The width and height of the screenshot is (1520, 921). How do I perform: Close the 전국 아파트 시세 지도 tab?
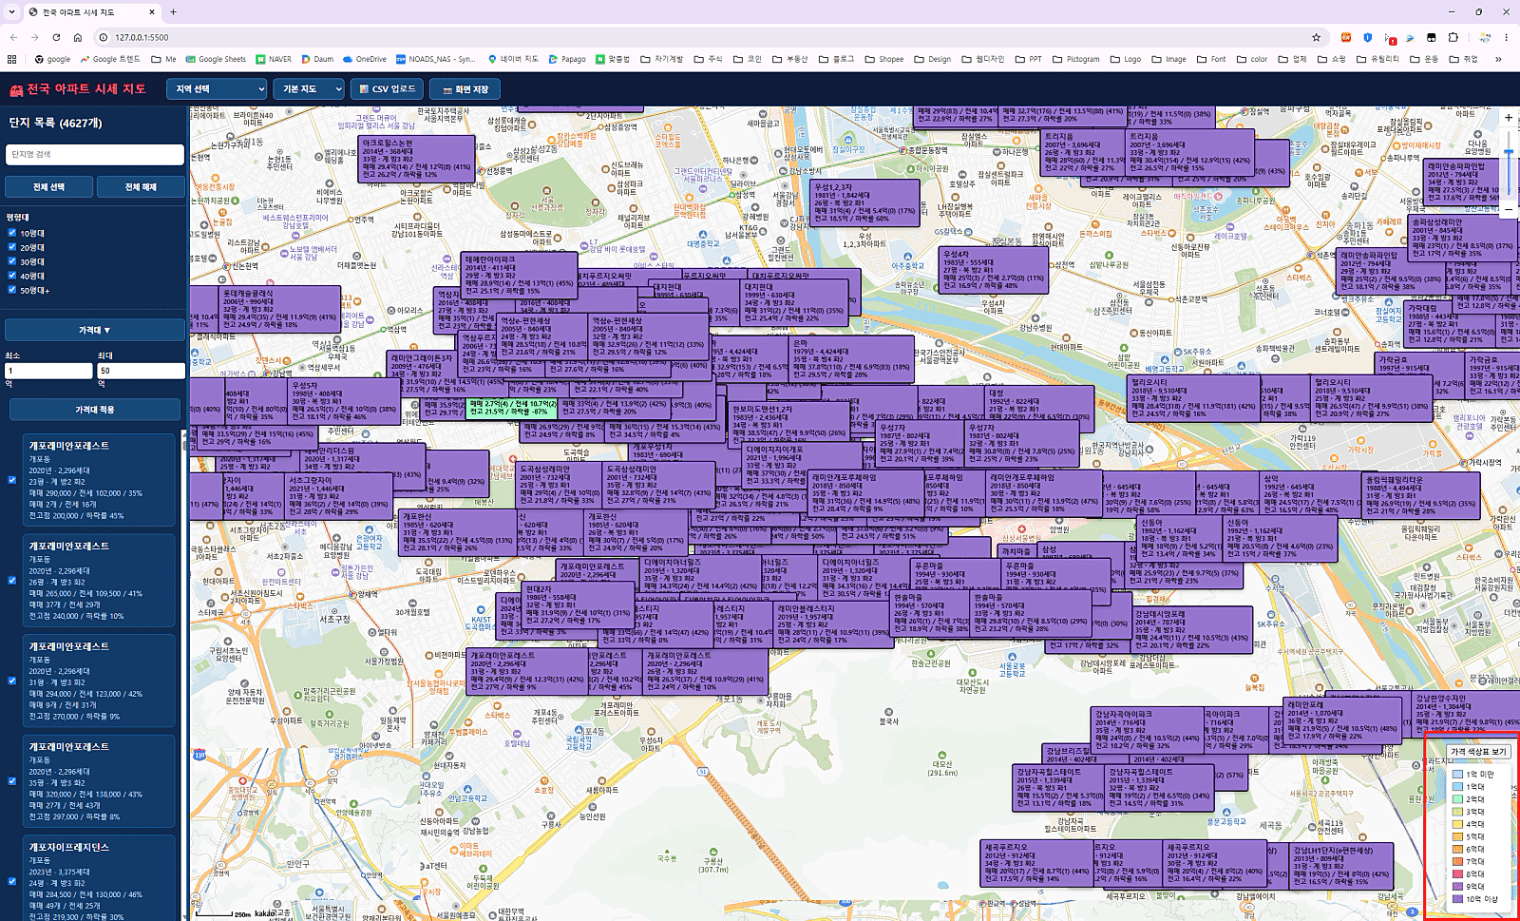[x=152, y=12]
